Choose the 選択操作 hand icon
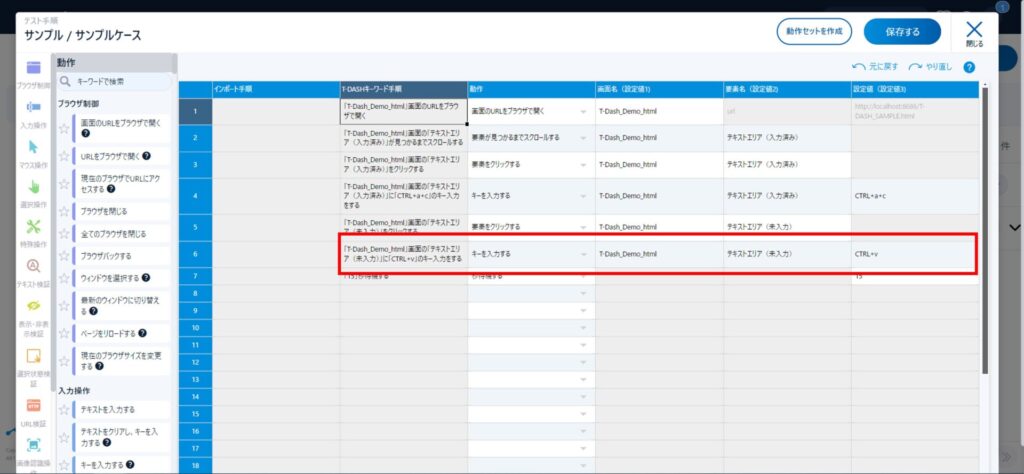1024x474 pixels. click(33, 187)
